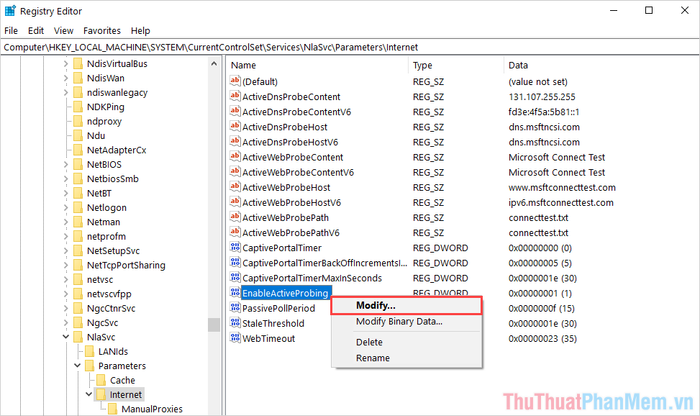Image resolution: width=700 pixels, height=416 pixels.
Task: Click the Netlogon folder icon
Action: point(78,208)
